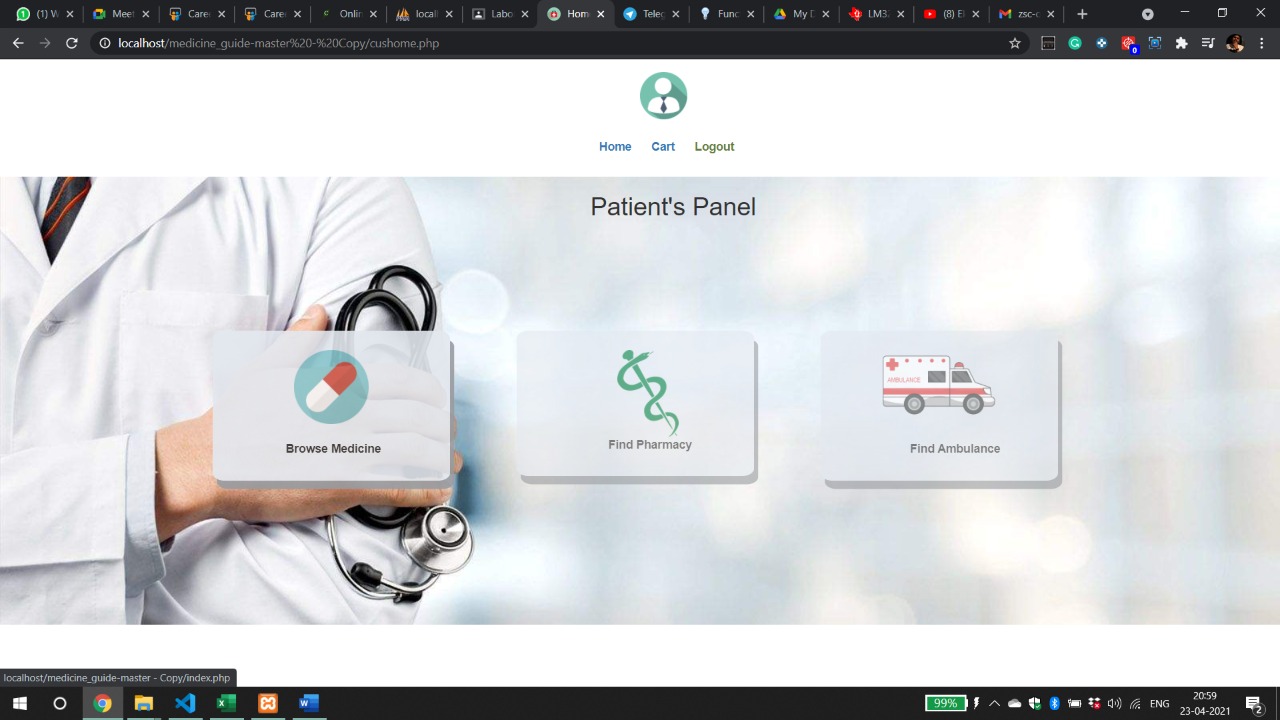Open the Windows Start menu

20,703
